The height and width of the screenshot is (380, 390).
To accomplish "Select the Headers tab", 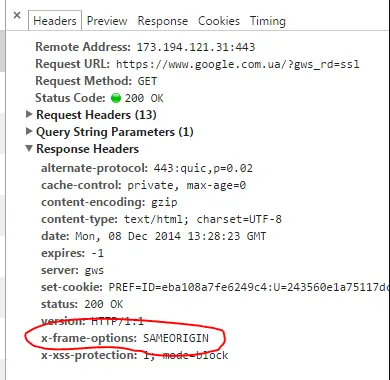I will 55,21.
